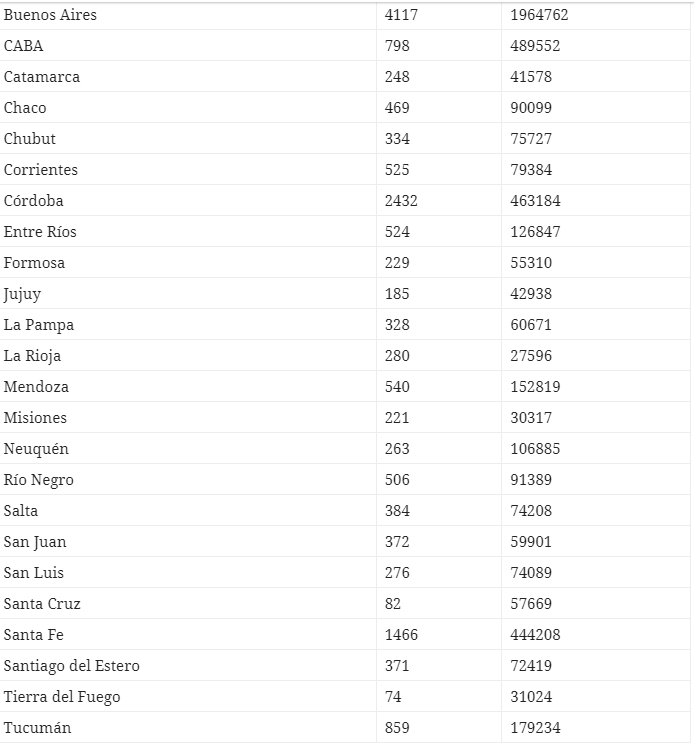Click the Catamarca value 41578

point(530,77)
